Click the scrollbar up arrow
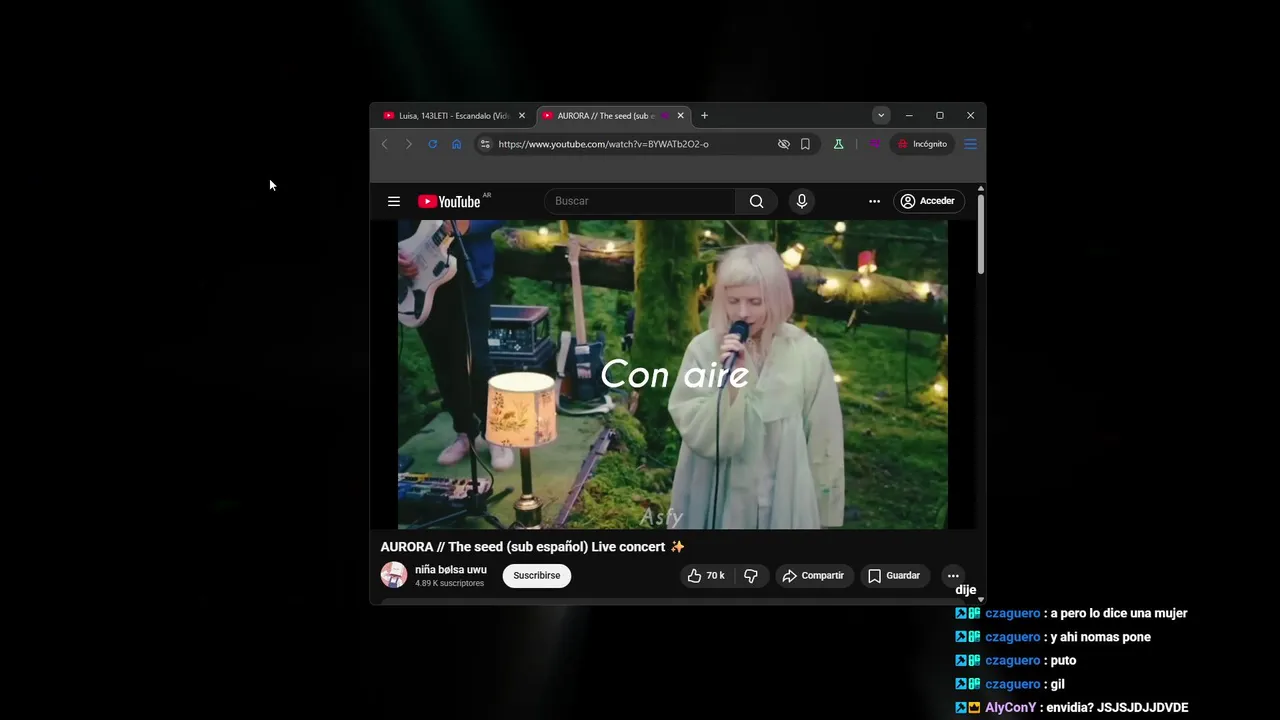The image size is (1280, 720). point(981,188)
